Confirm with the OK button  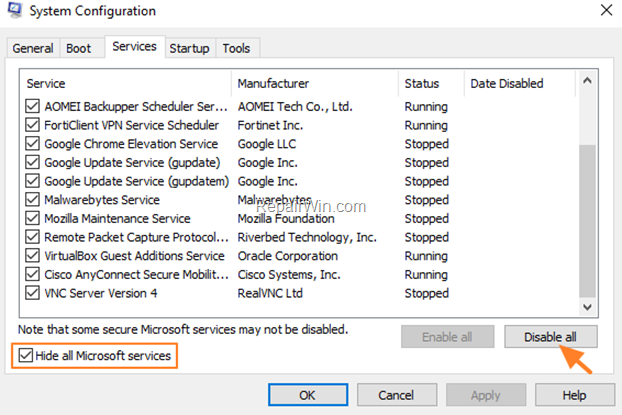308,395
